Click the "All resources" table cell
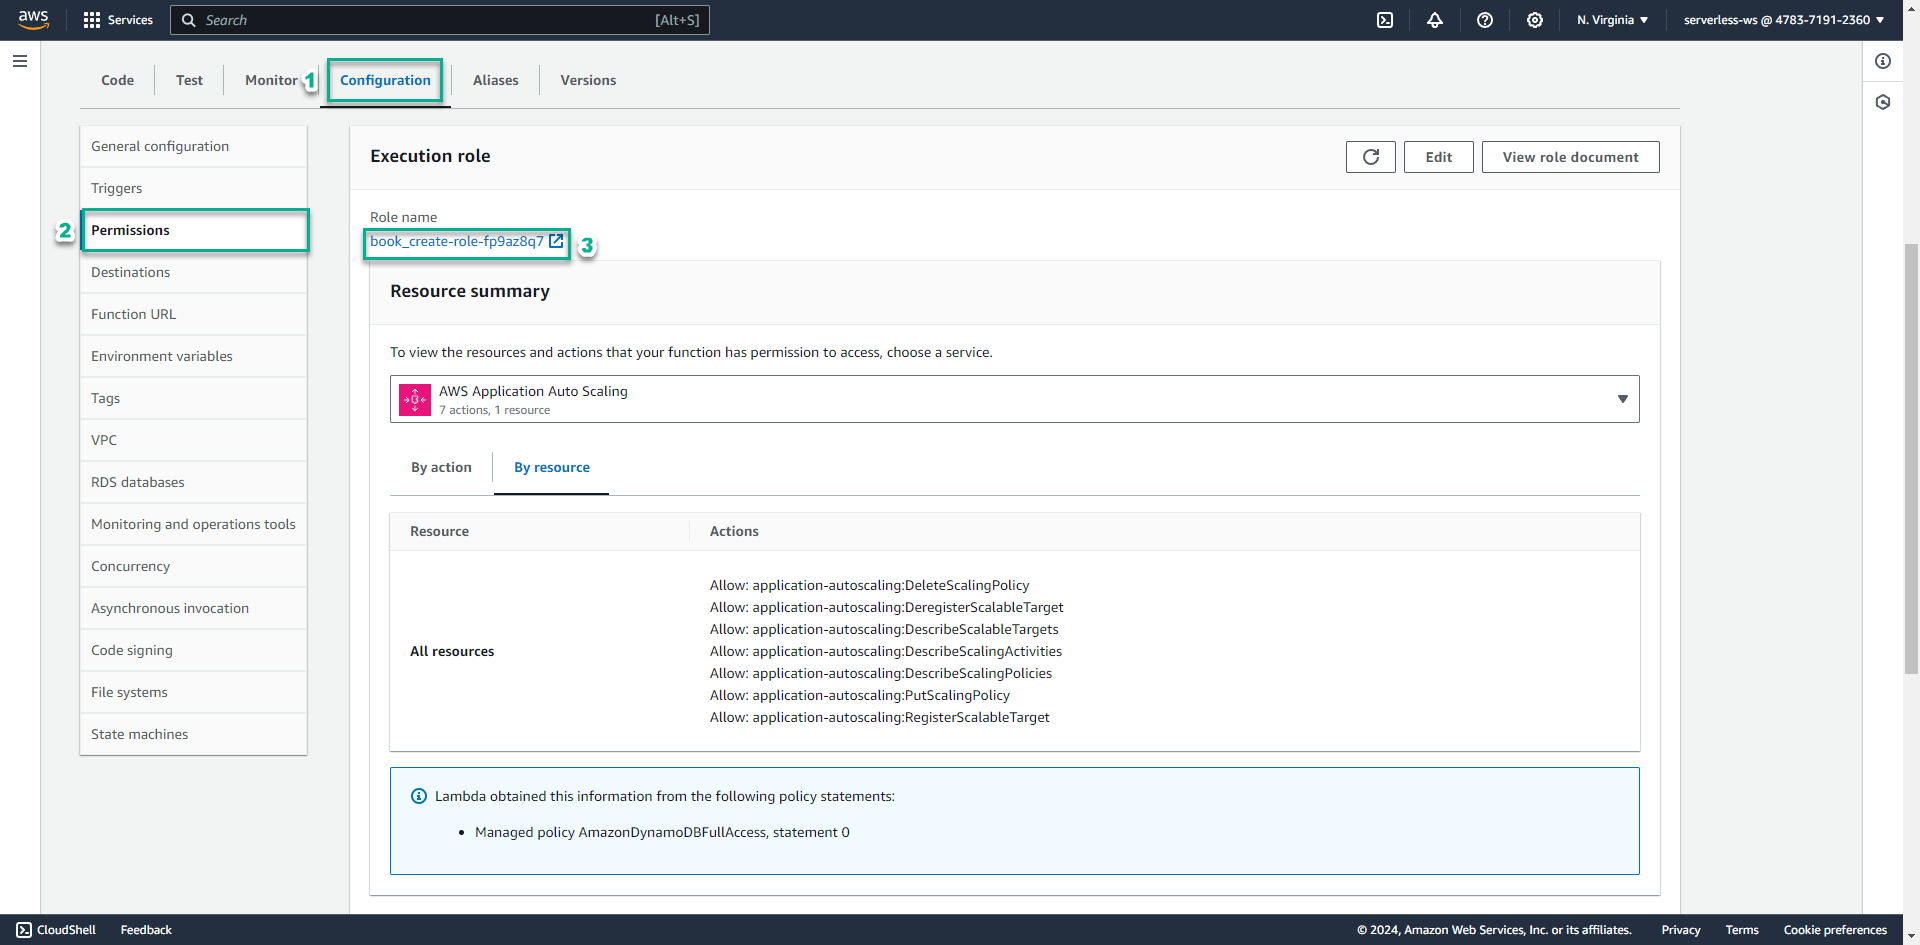Screen dimensions: 1920x945 452,651
